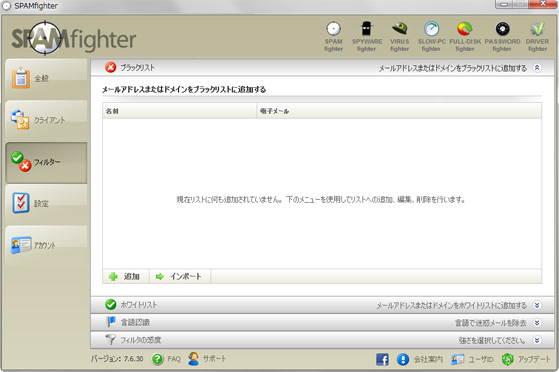This screenshot has width=559, height=372.
Task: Click バージョン: 7.6.30 version text
Action: pyautogui.click(x=117, y=359)
